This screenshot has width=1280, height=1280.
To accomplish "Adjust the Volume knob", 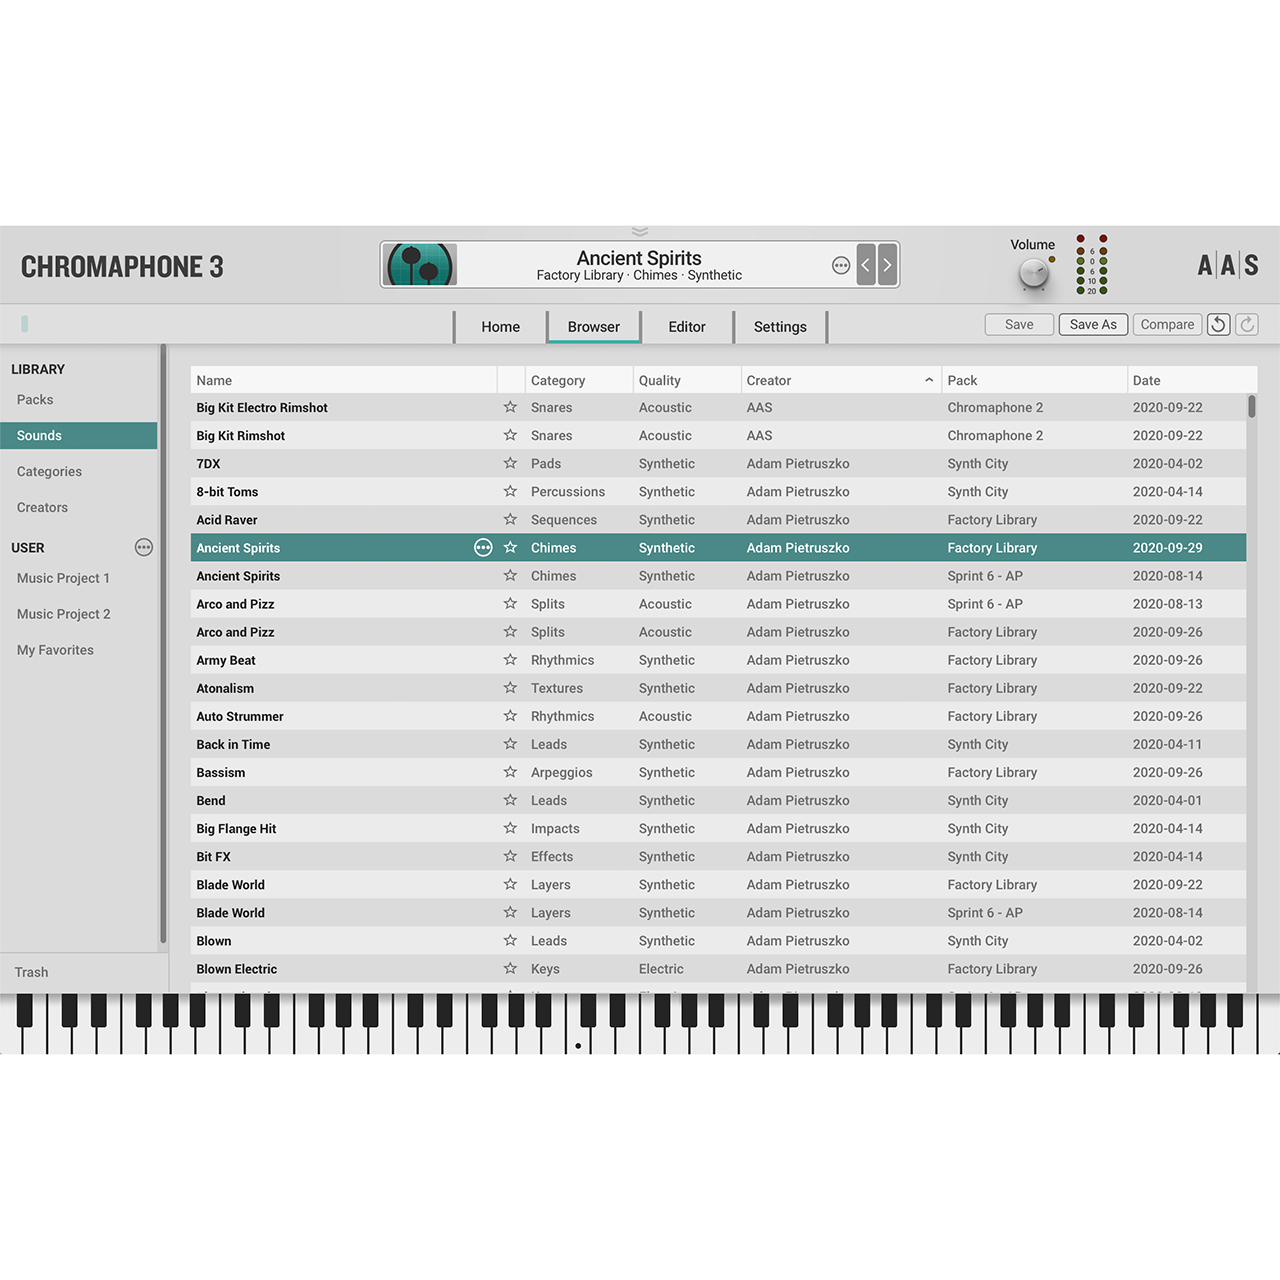I will tap(1033, 272).
